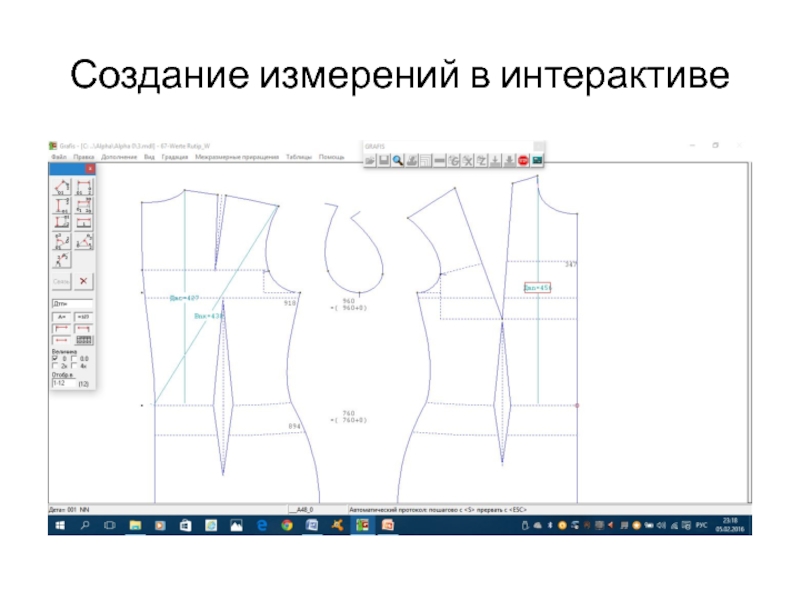Toggle the 0.0 decimals checkbox
Image resolution: width=800 pixels, height=600 pixels.
pyautogui.click(x=74, y=359)
